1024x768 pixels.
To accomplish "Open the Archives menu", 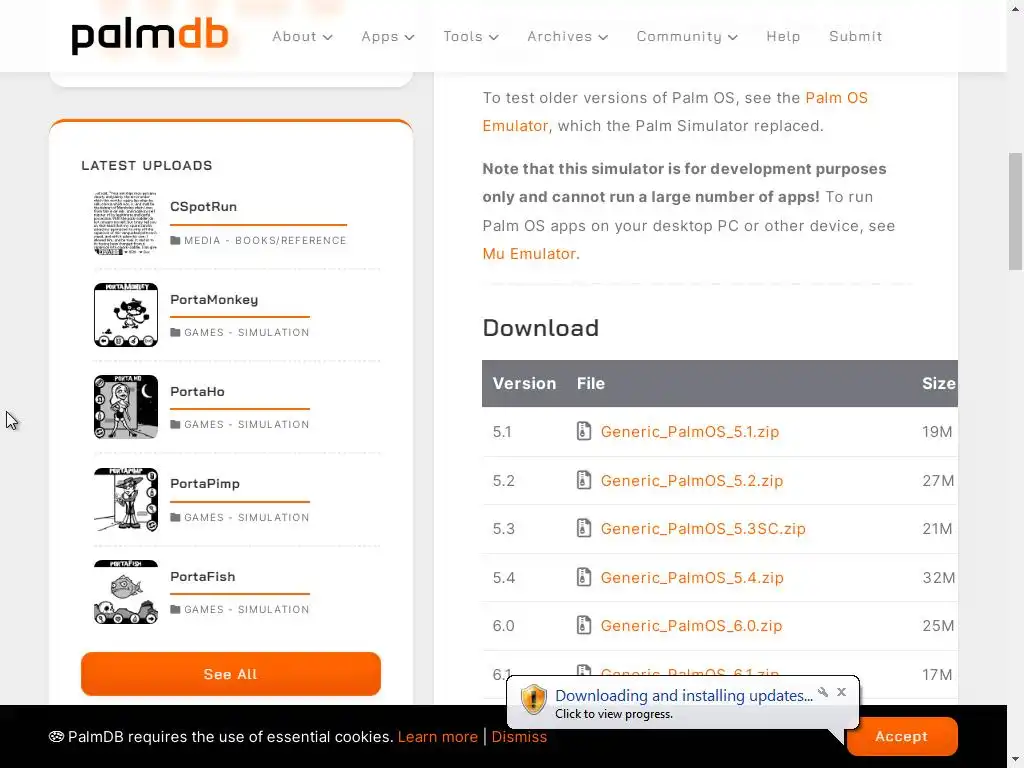I will tap(568, 37).
